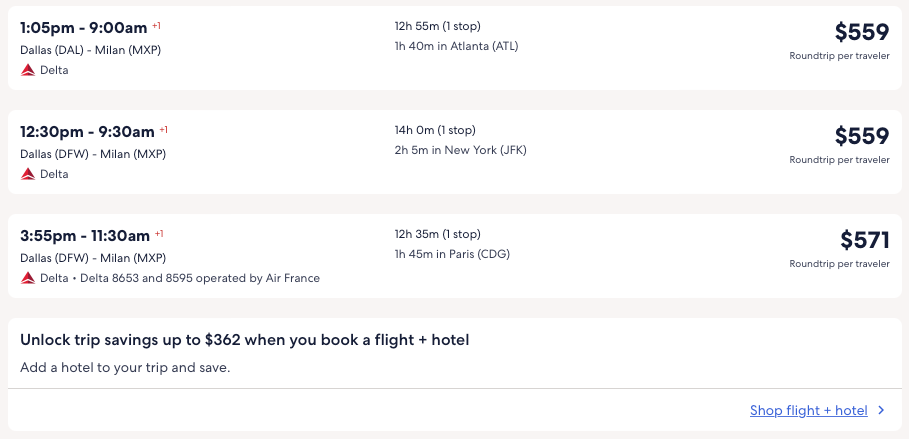This screenshot has width=909, height=439.
Task: Open the Shop flight + hotel link
Action: pyautogui.click(x=808, y=410)
